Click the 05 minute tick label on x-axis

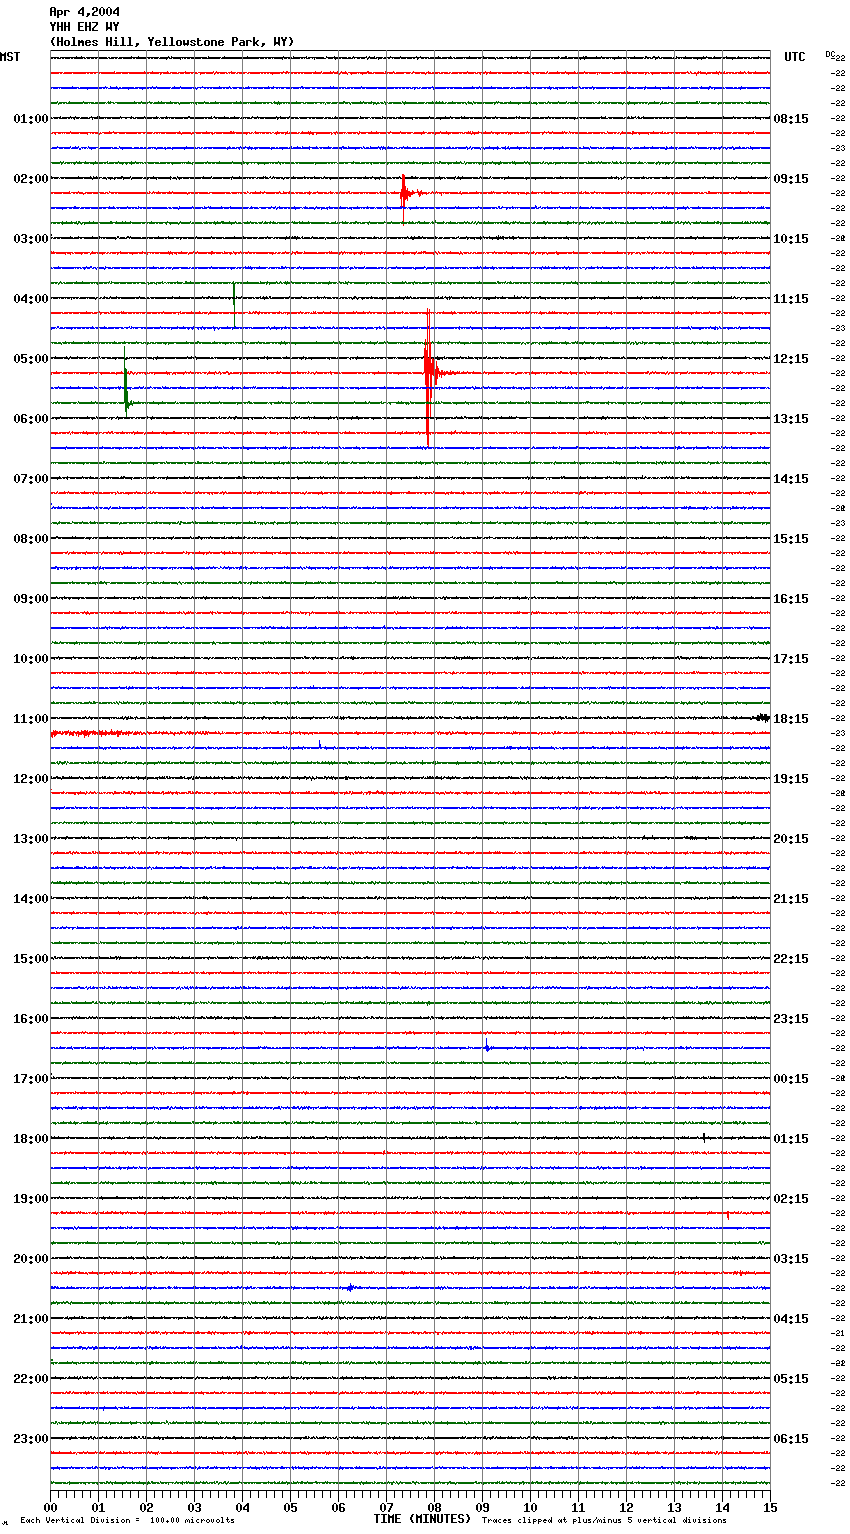[x=290, y=1507]
